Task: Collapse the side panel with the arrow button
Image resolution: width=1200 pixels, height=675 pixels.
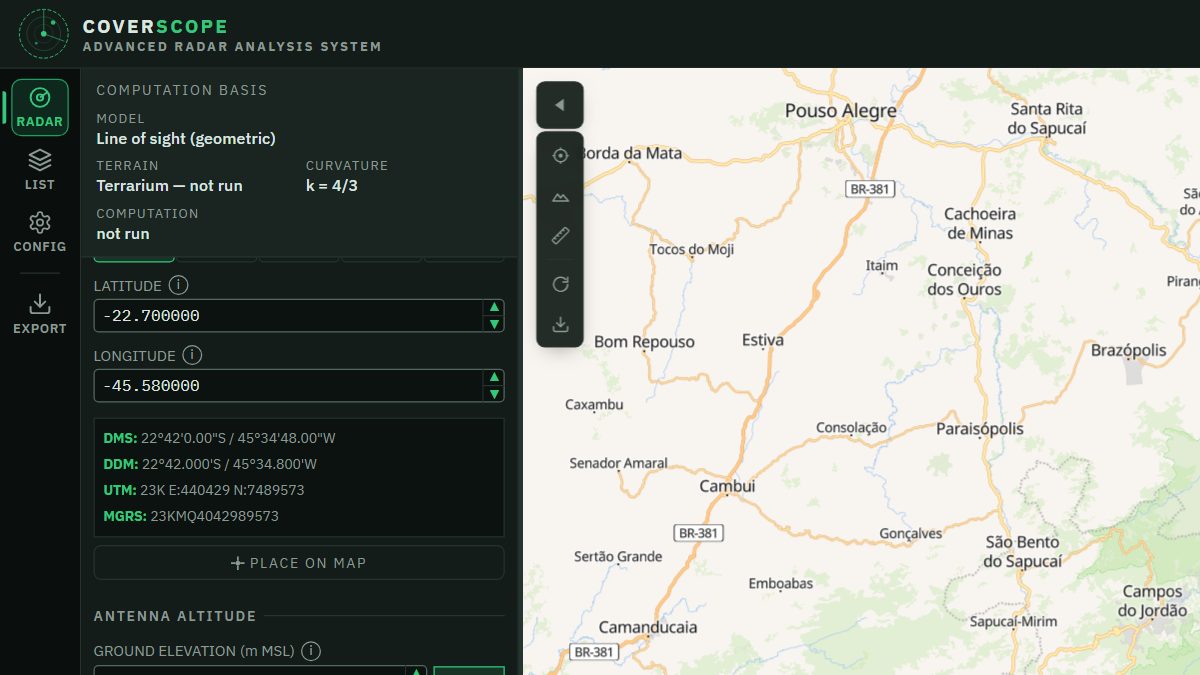Action: coord(560,105)
